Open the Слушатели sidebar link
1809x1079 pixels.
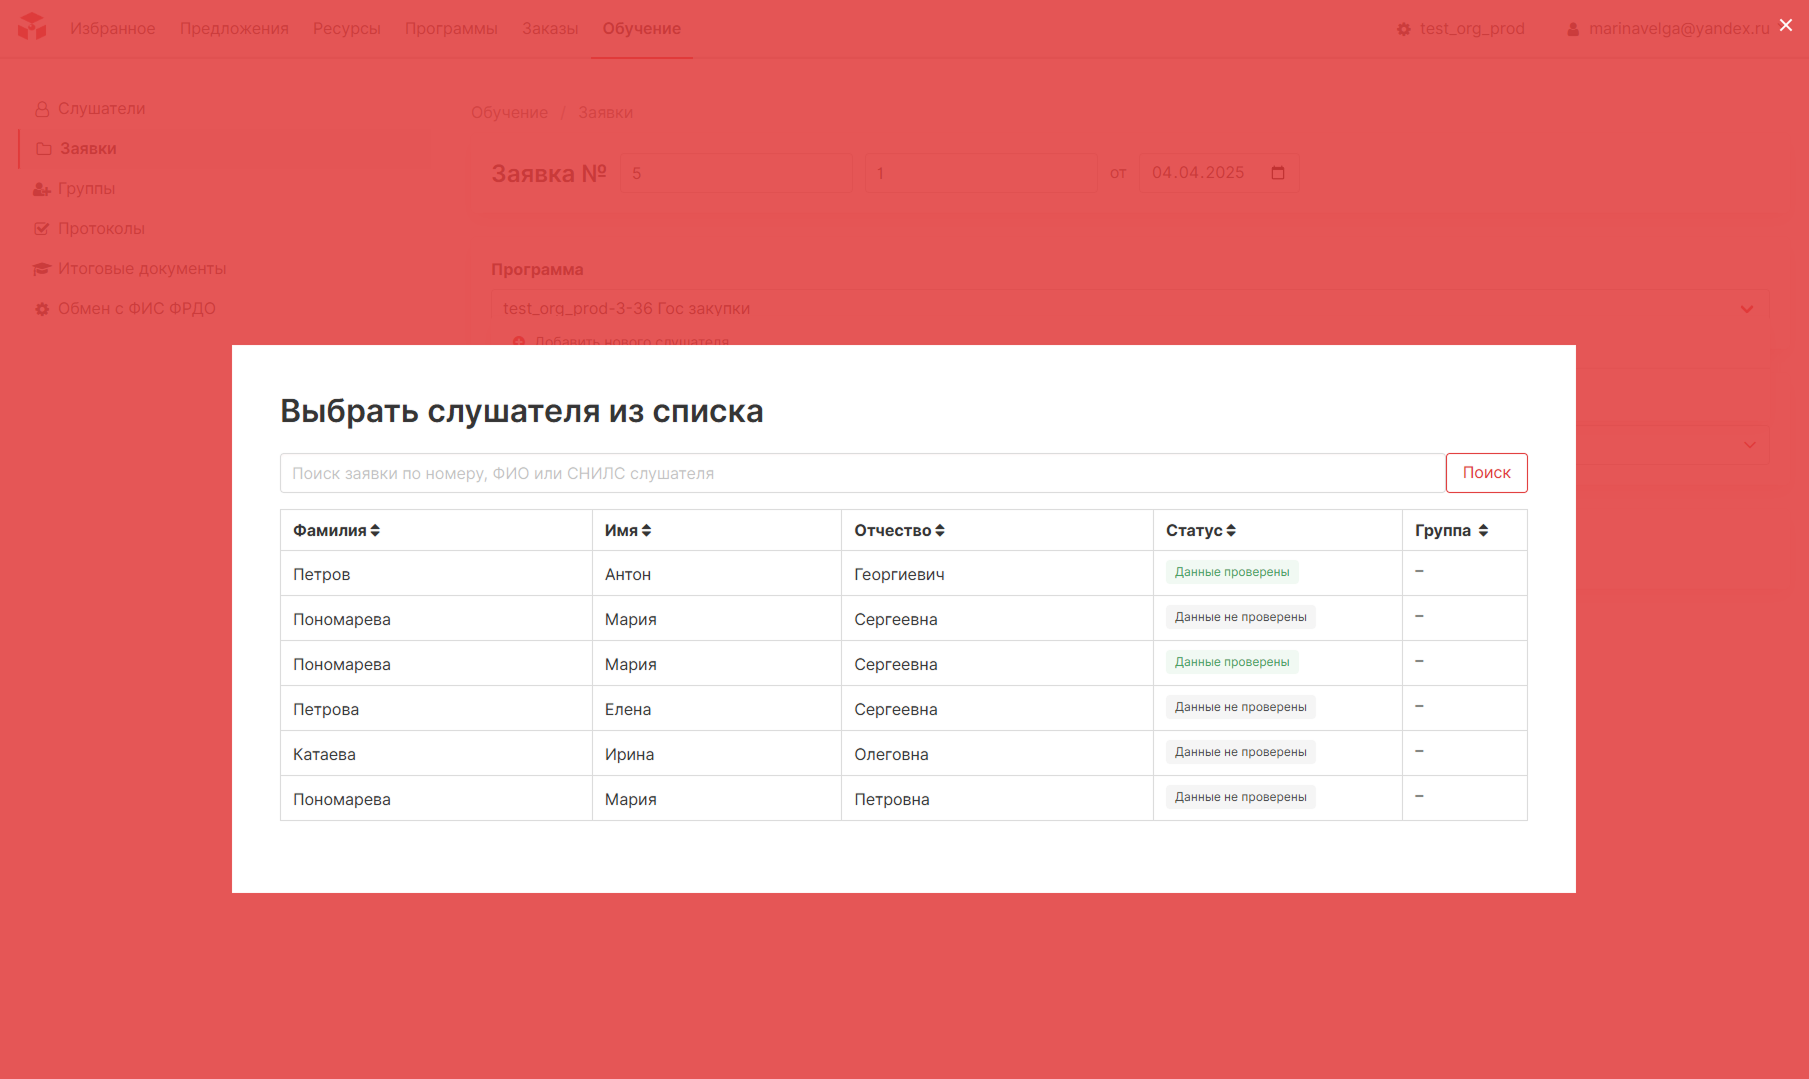coord(102,109)
